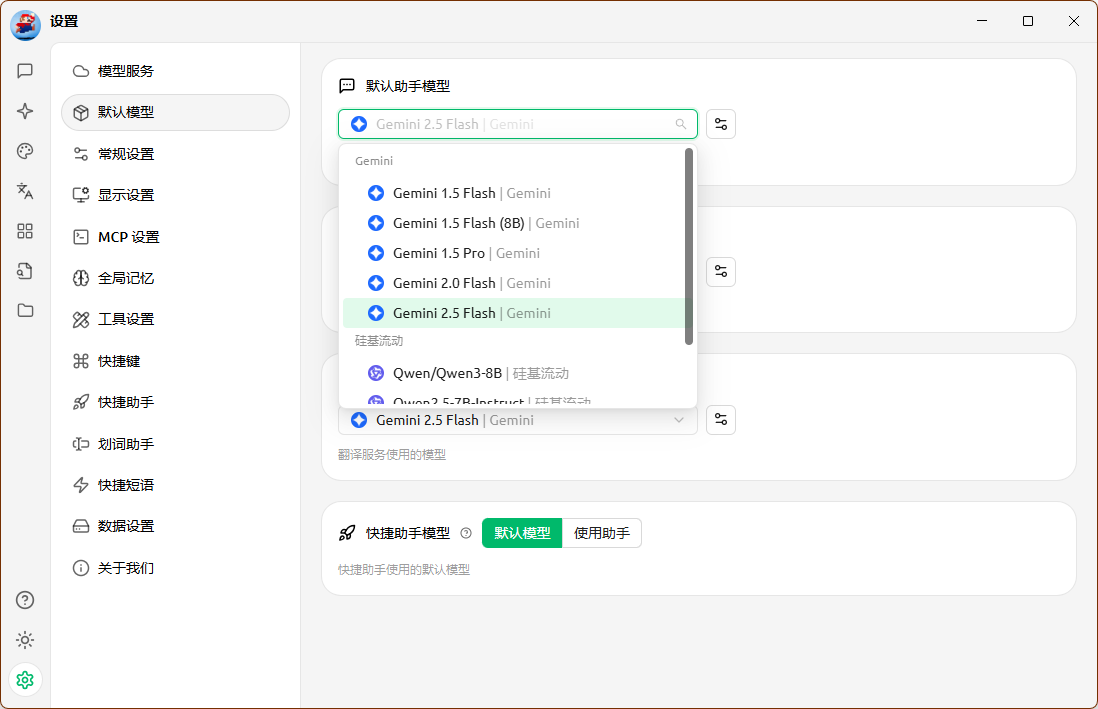Choose Gemini 1.5 Pro option
This screenshot has height=709, width=1098.
pyautogui.click(x=514, y=253)
